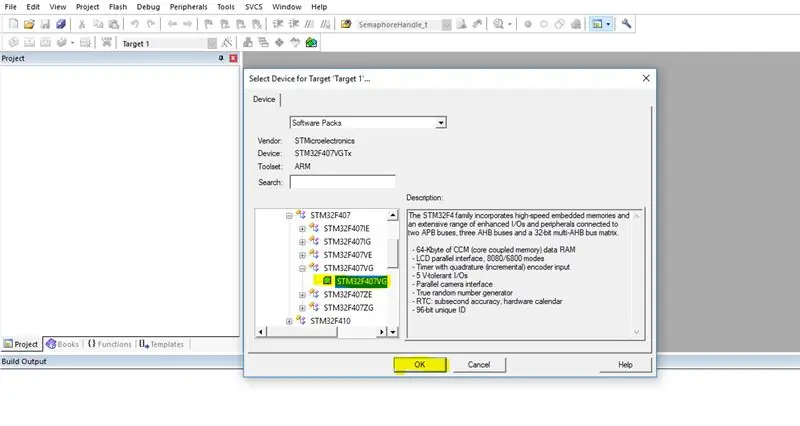This screenshot has width=800, height=426.
Task: Expand the STM32F410 node
Action: pyautogui.click(x=289, y=321)
